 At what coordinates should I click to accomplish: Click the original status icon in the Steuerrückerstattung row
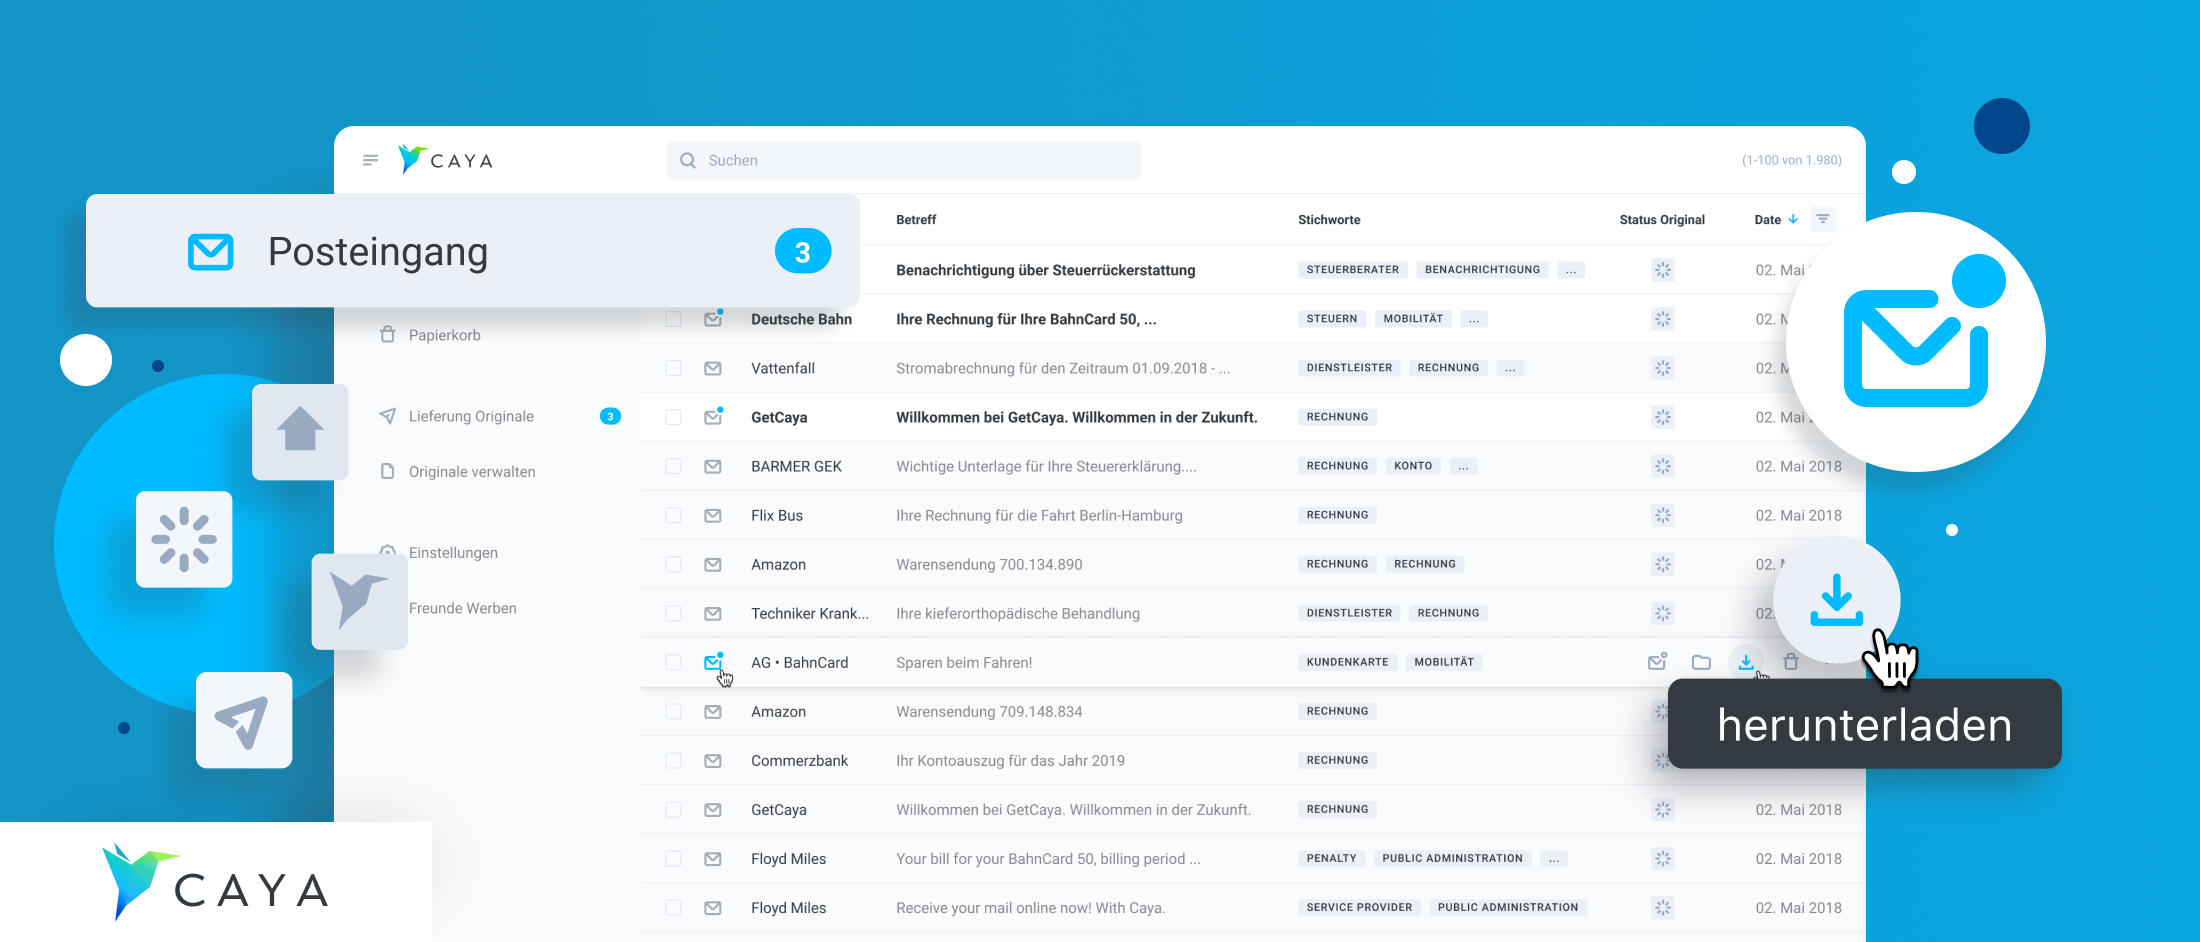point(1663,270)
